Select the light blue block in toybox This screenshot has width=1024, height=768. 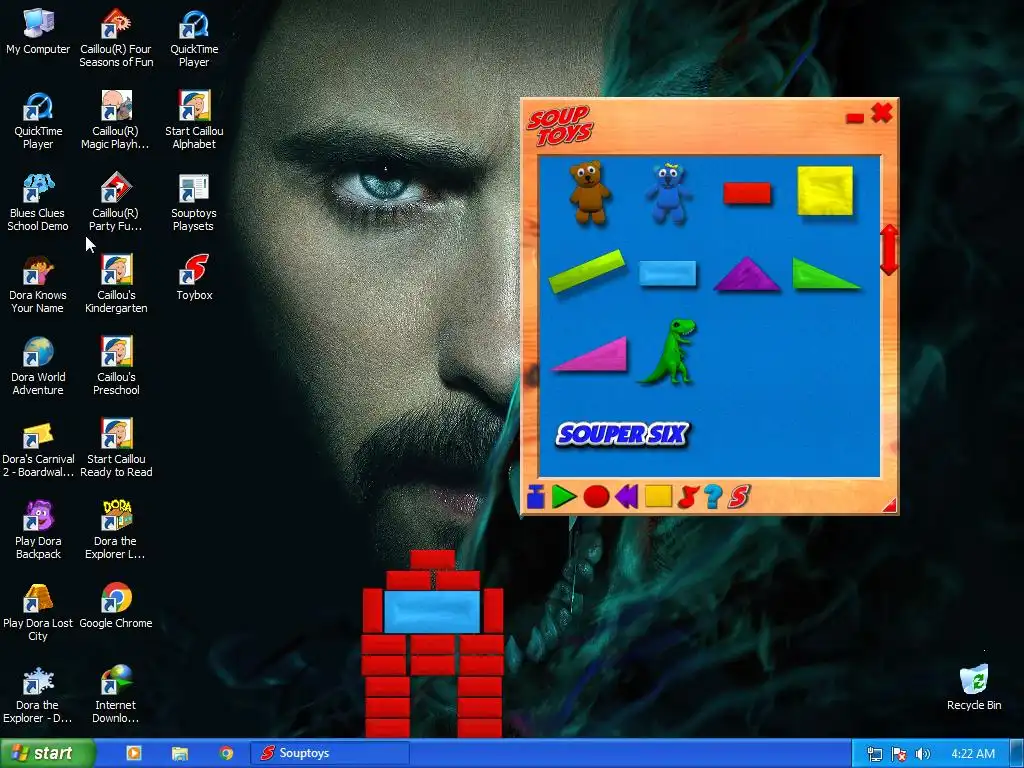(x=667, y=273)
